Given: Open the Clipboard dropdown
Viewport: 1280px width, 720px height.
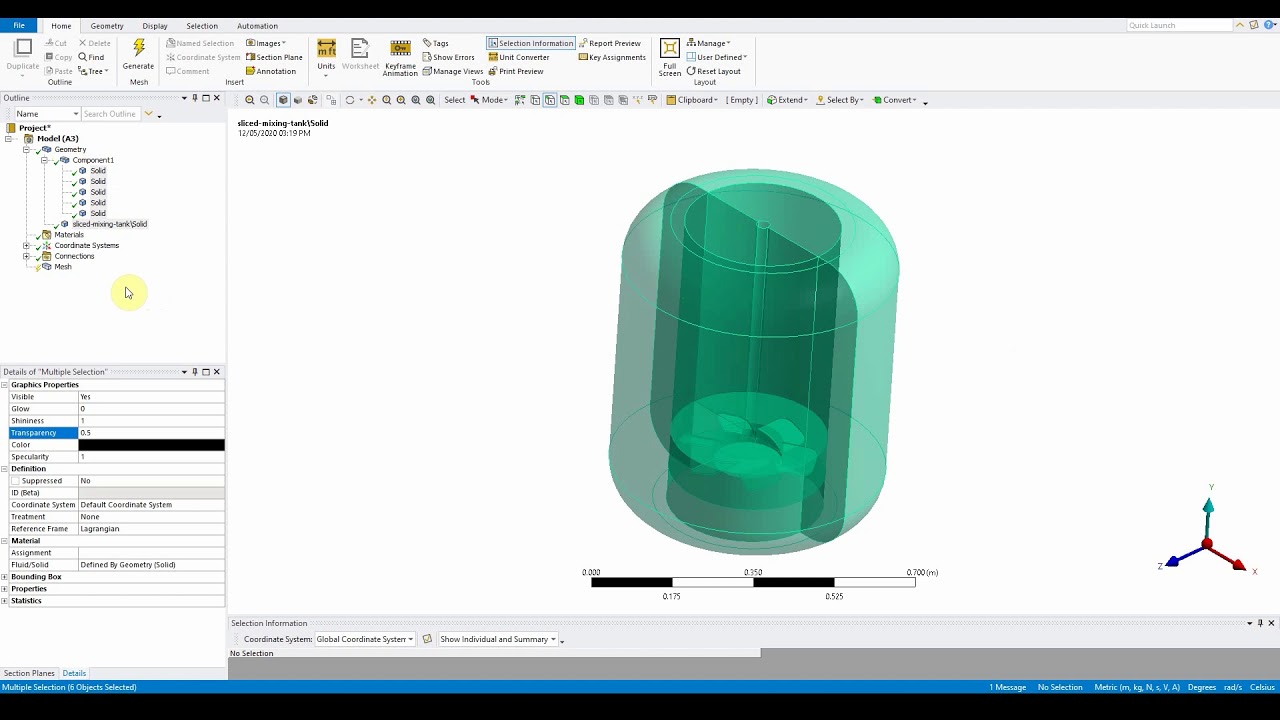Looking at the screenshot, I should click(x=692, y=100).
